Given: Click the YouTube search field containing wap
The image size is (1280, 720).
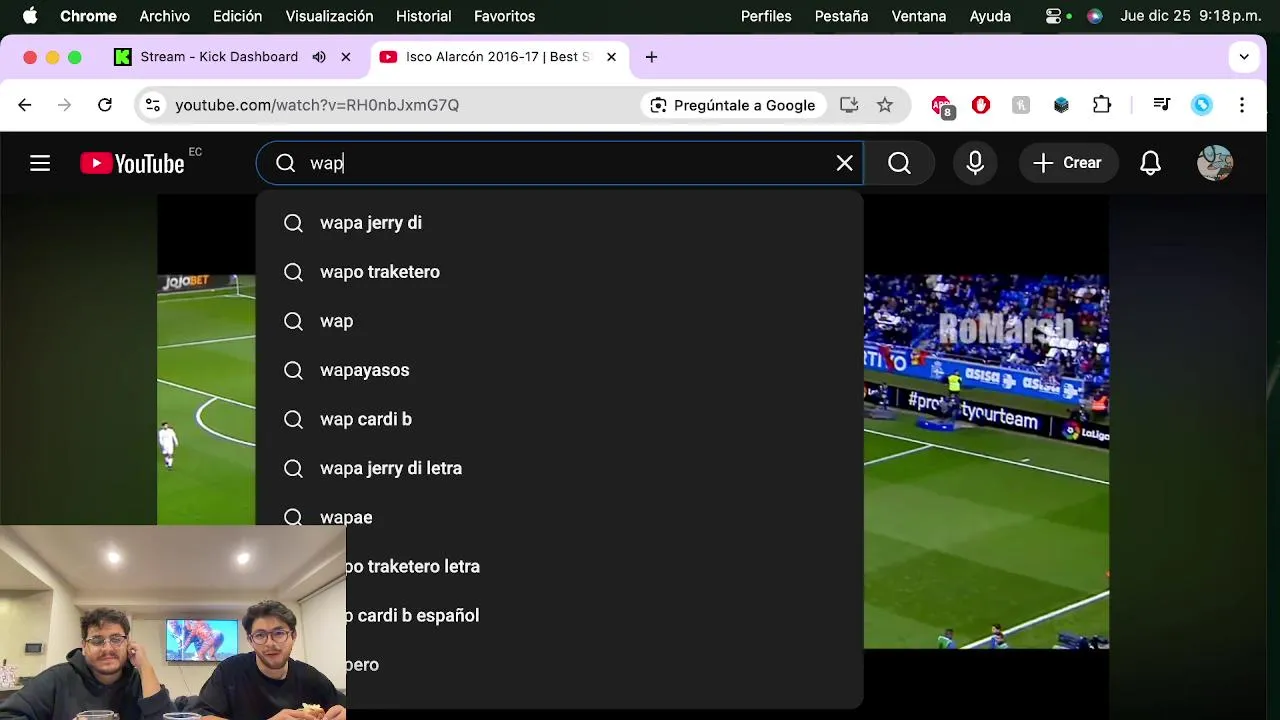Looking at the screenshot, I should 560,163.
